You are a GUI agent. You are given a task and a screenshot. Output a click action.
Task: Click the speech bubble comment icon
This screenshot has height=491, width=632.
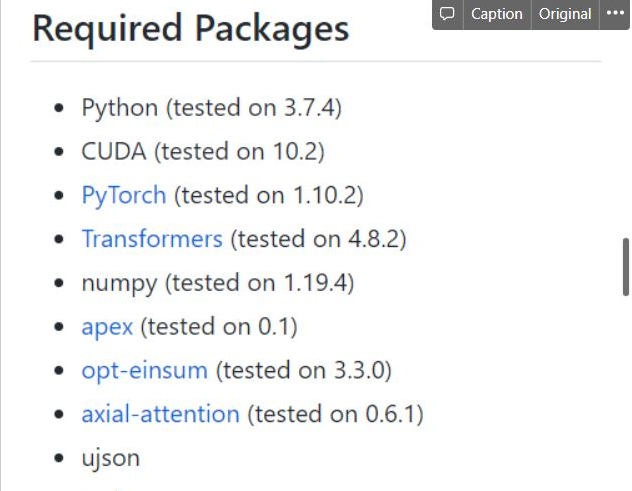tap(447, 14)
